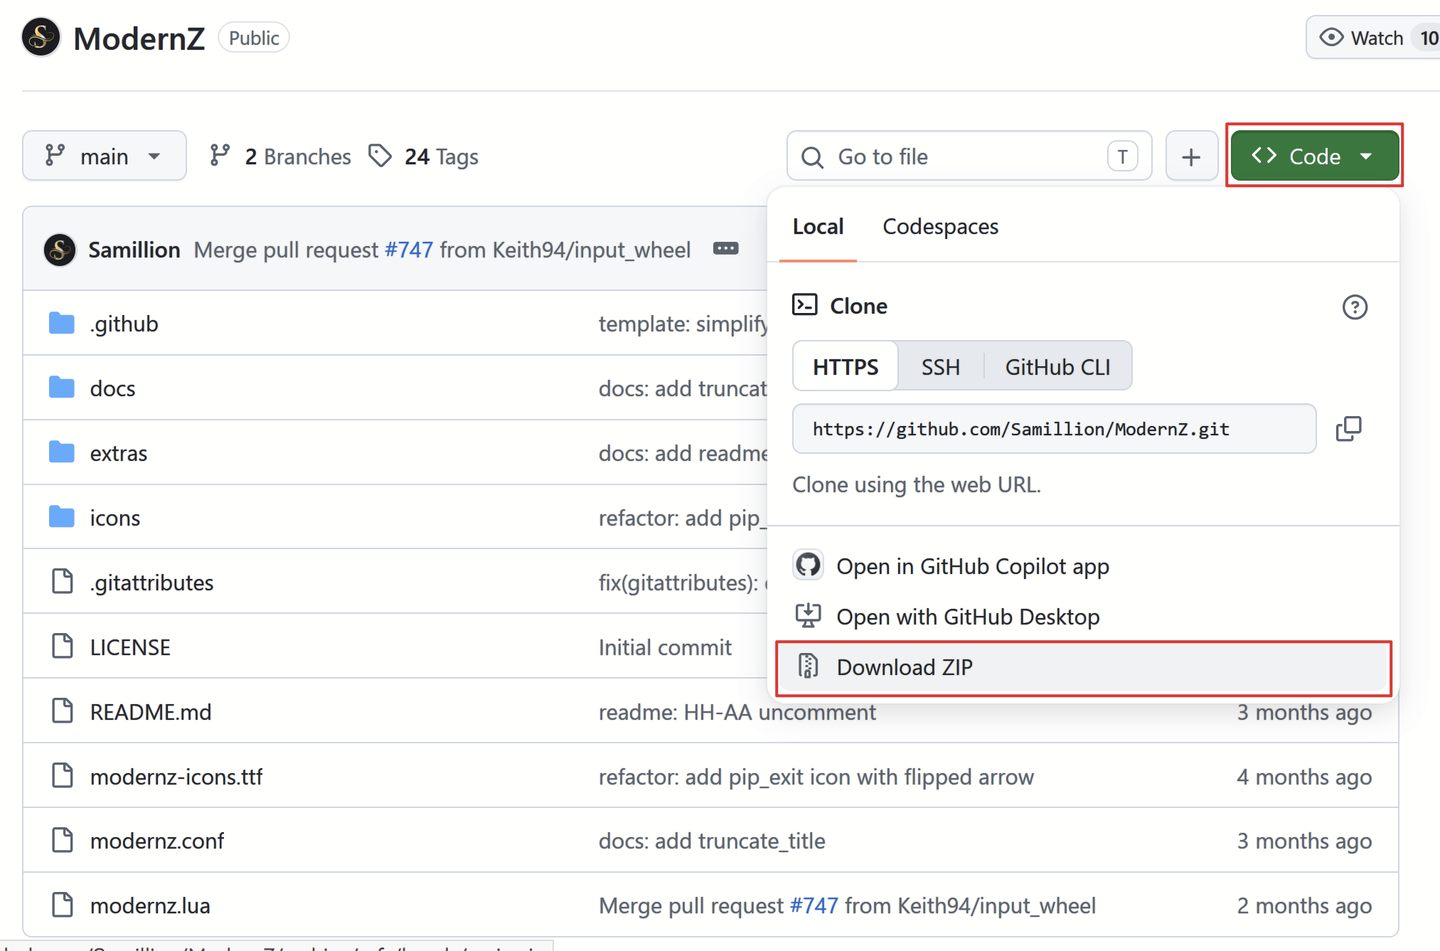Open the LICENSE file link
The height and width of the screenshot is (951, 1440).
click(x=130, y=647)
